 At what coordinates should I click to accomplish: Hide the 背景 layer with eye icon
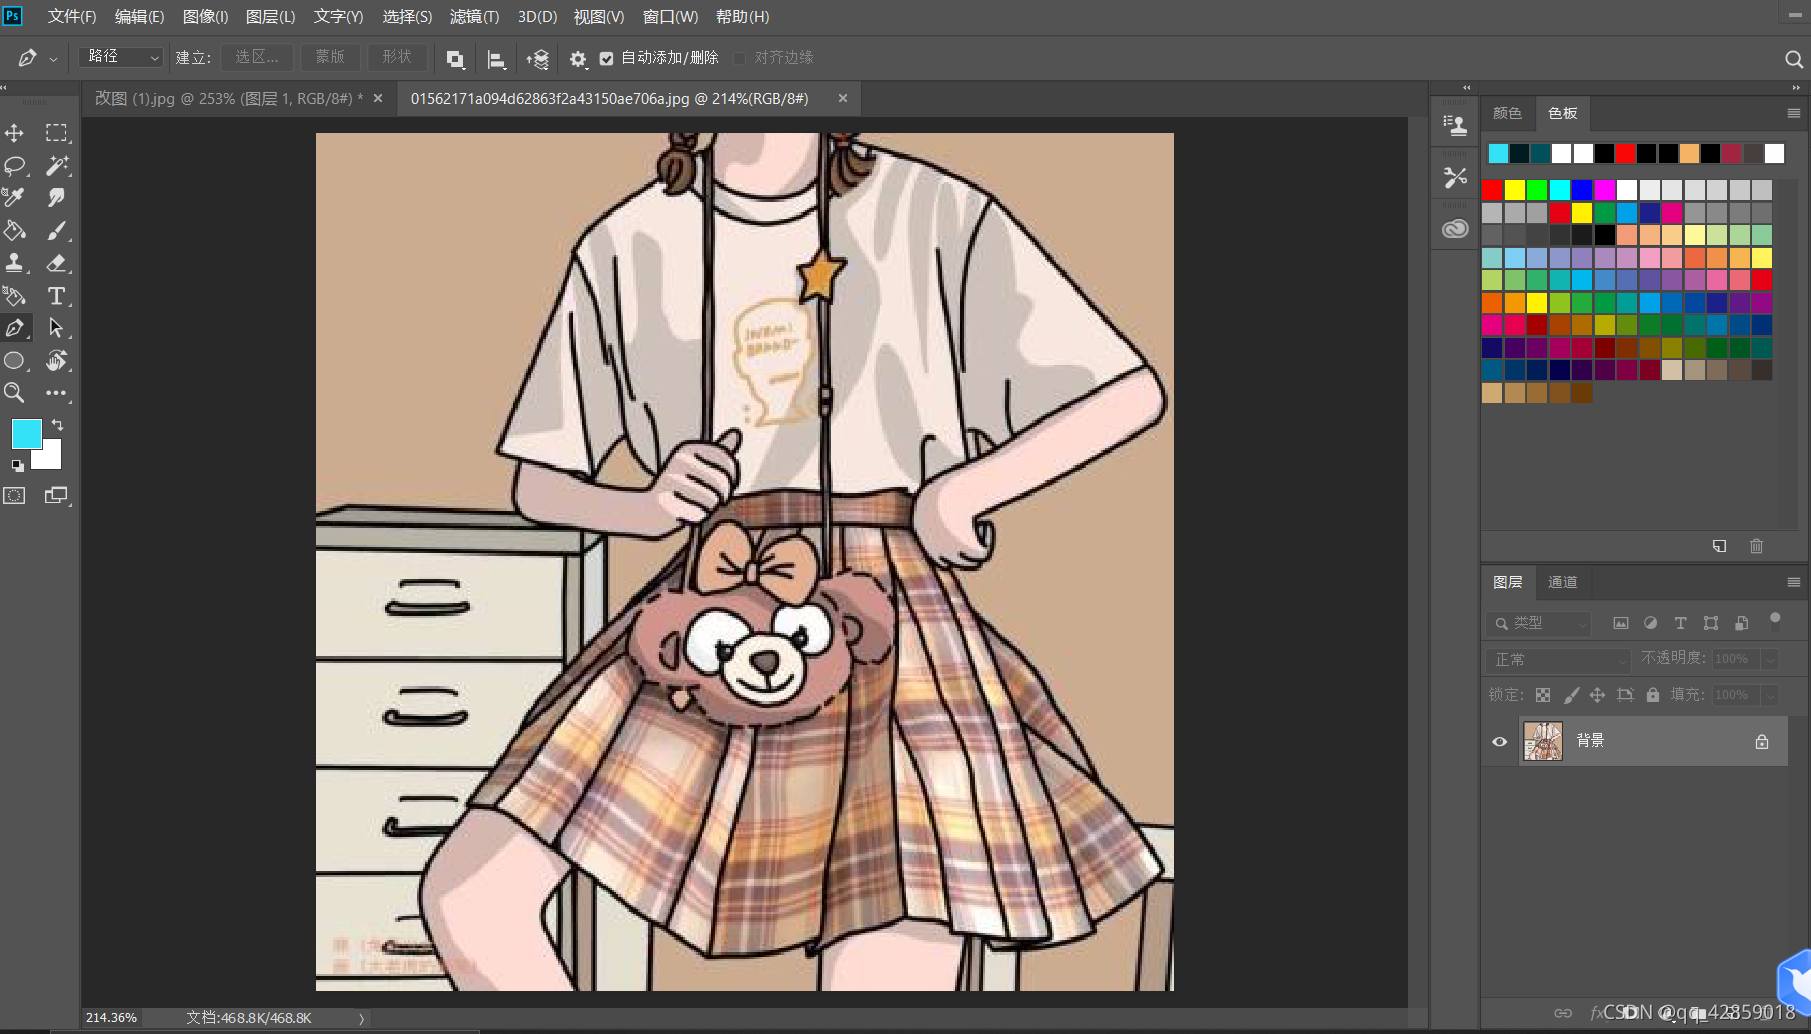tap(1499, 742)
